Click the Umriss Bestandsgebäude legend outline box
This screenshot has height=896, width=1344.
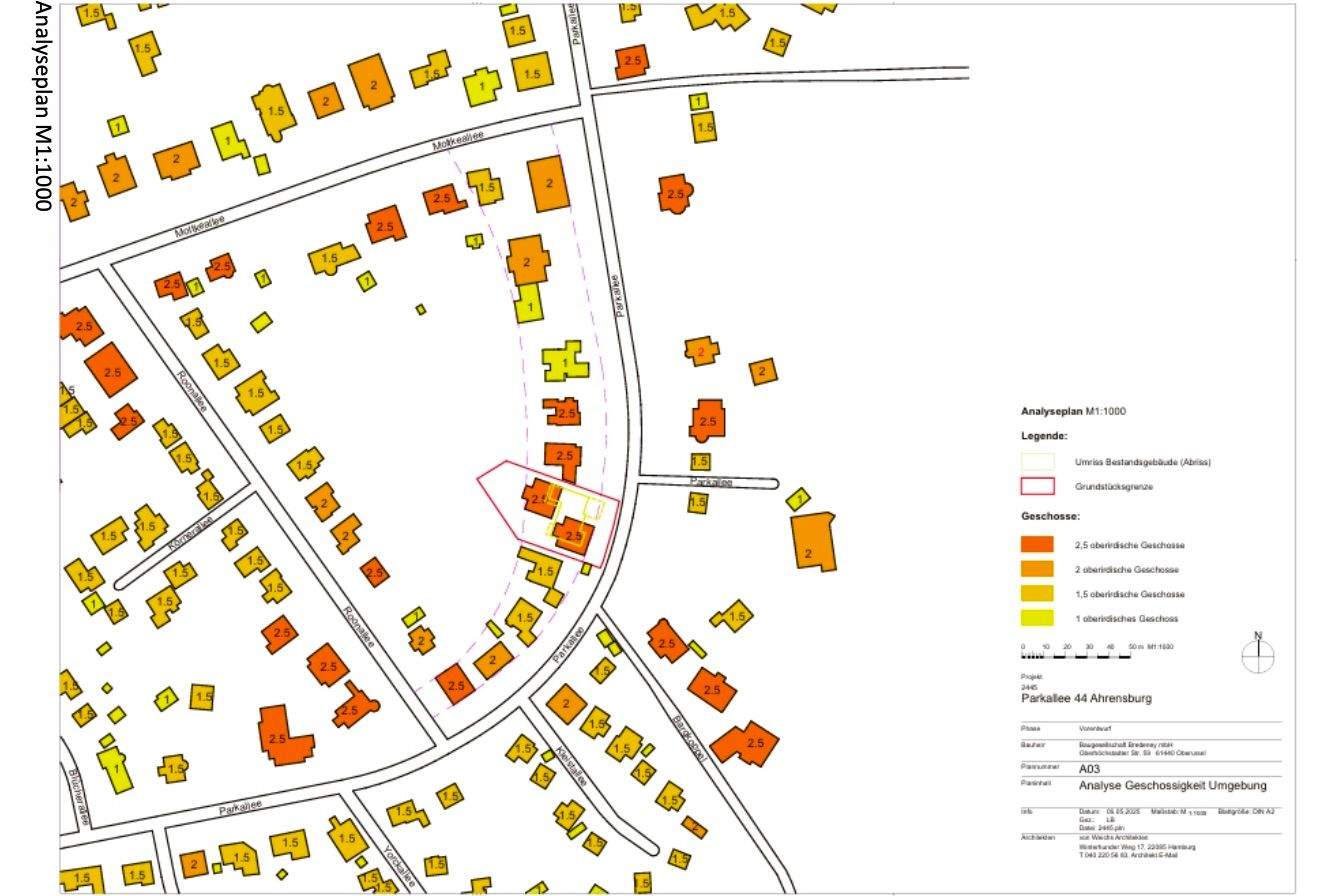pos(1037,462)
